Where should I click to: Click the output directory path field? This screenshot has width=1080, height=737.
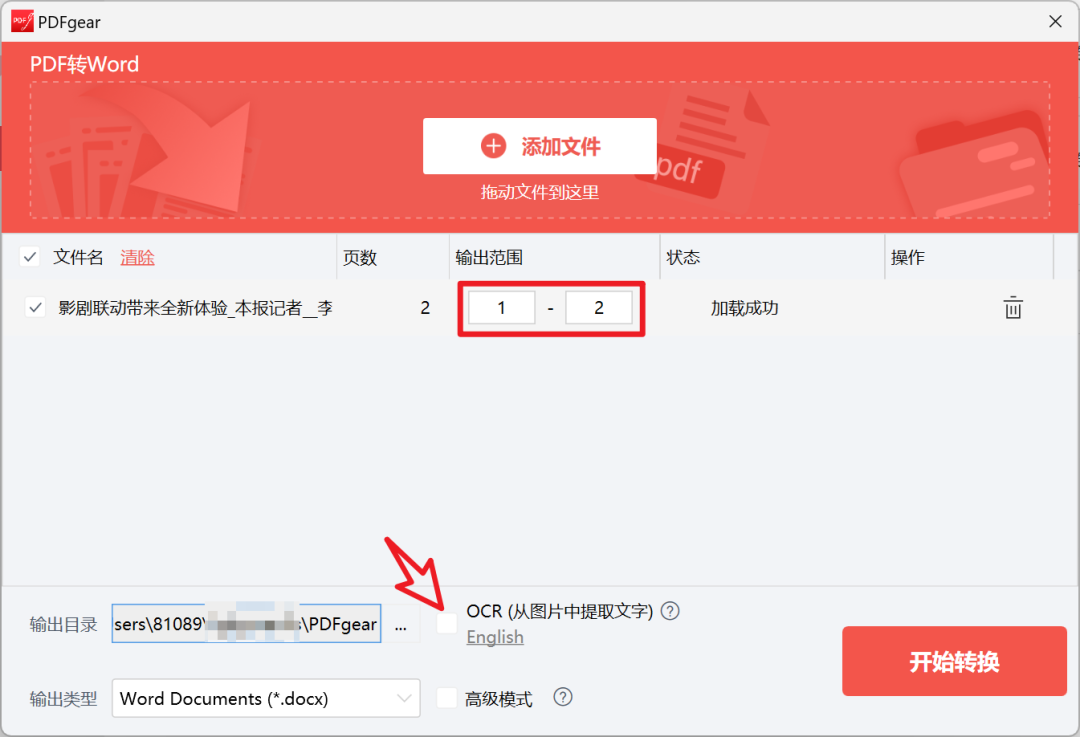click(247, 624)
